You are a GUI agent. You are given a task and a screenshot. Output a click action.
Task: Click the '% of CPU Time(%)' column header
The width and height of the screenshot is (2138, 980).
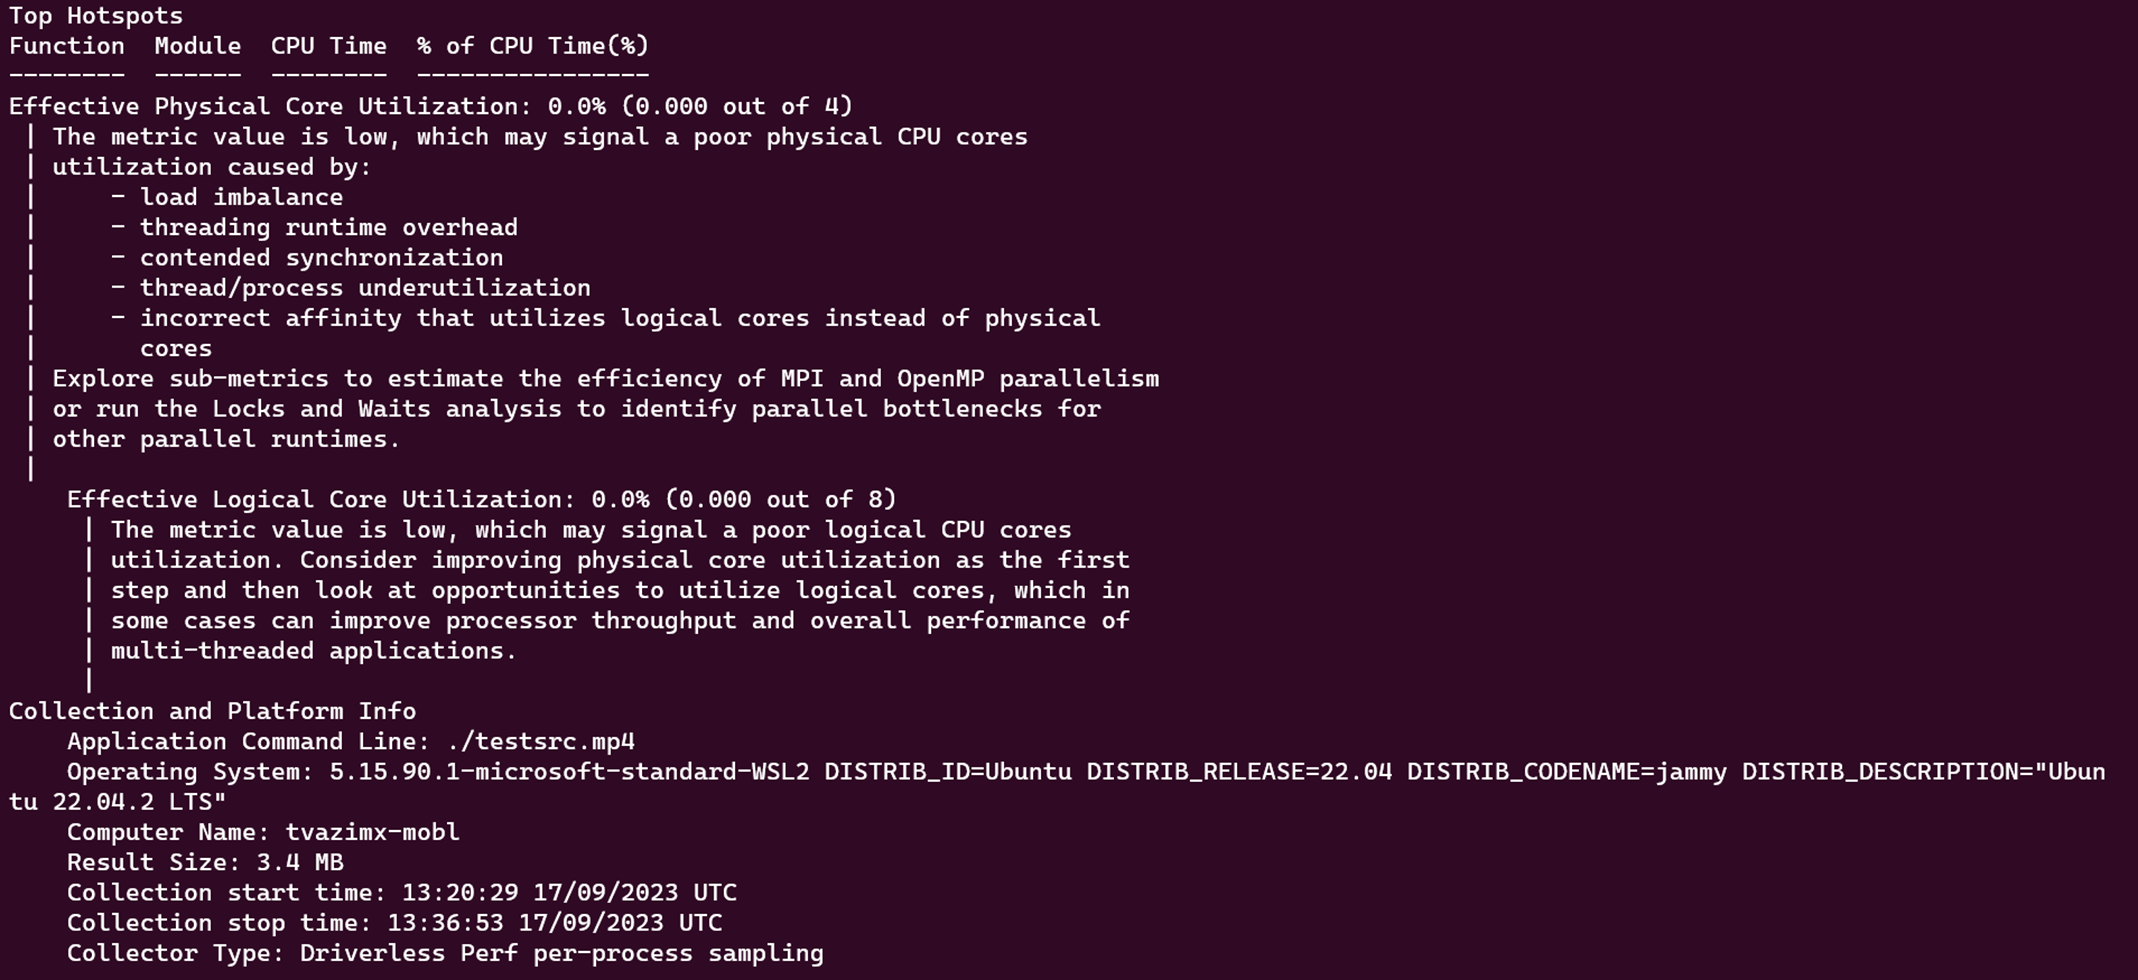533,46
